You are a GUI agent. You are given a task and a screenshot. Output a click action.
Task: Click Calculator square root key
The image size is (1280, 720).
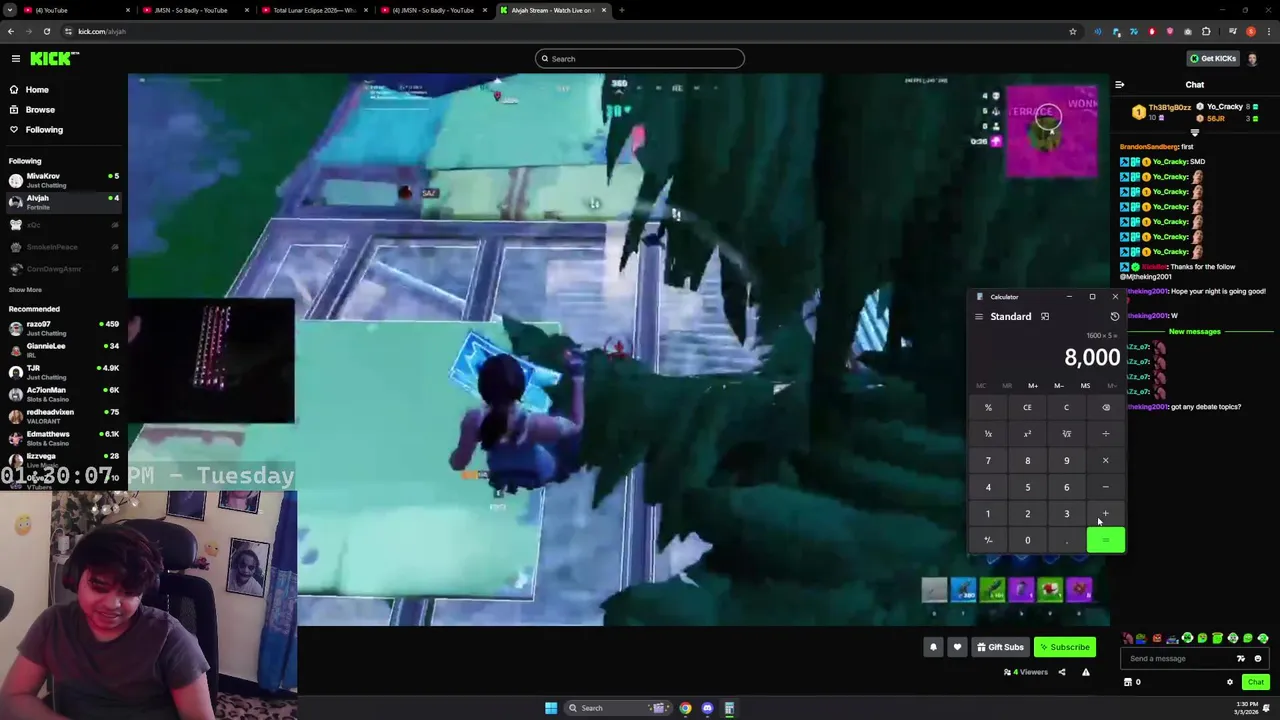tap(1066, 434)
